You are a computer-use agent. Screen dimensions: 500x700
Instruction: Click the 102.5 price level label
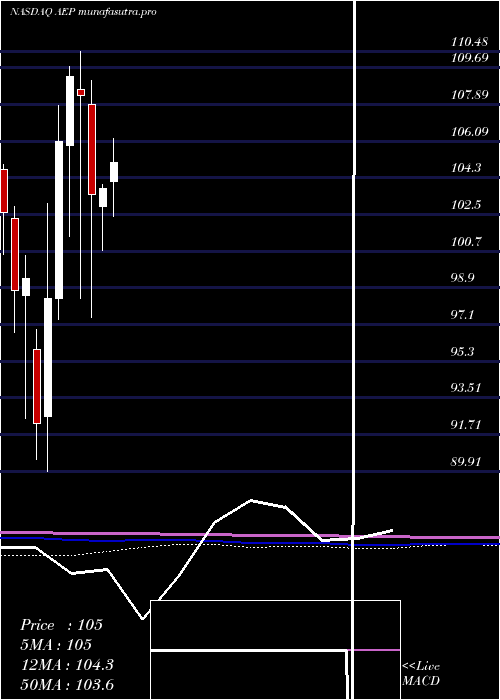(466, 205)
